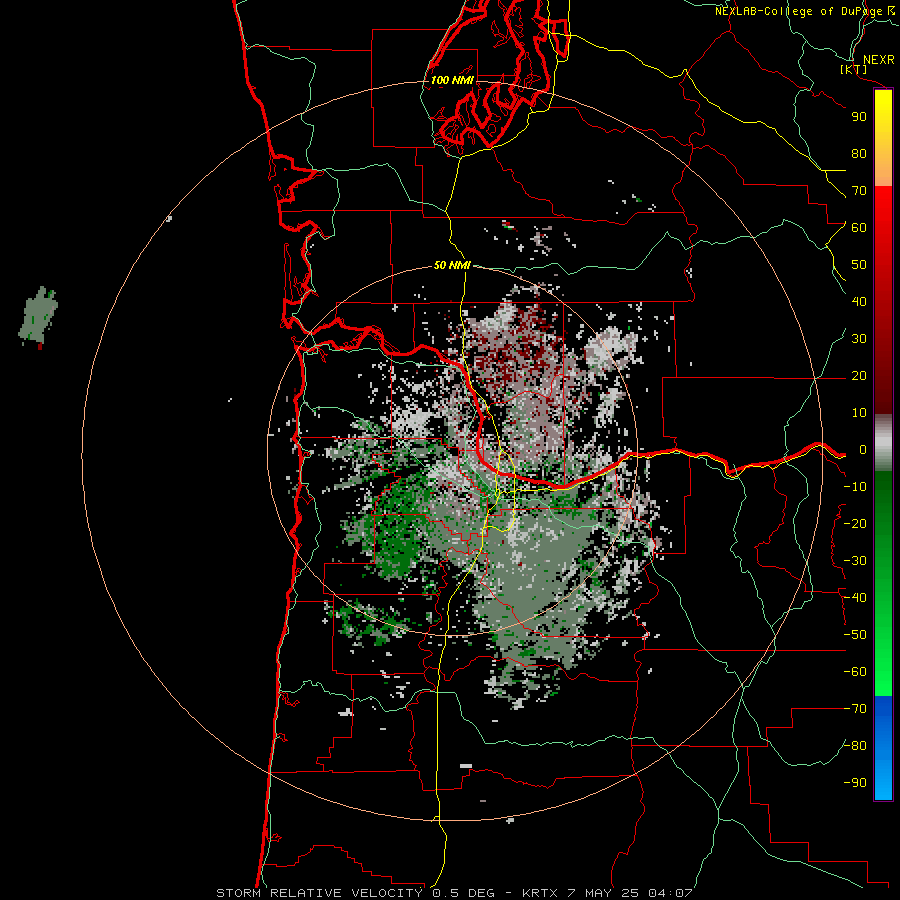Select the 50 NMI range ring label
The image size is (900, 900).
click(452, 265)
